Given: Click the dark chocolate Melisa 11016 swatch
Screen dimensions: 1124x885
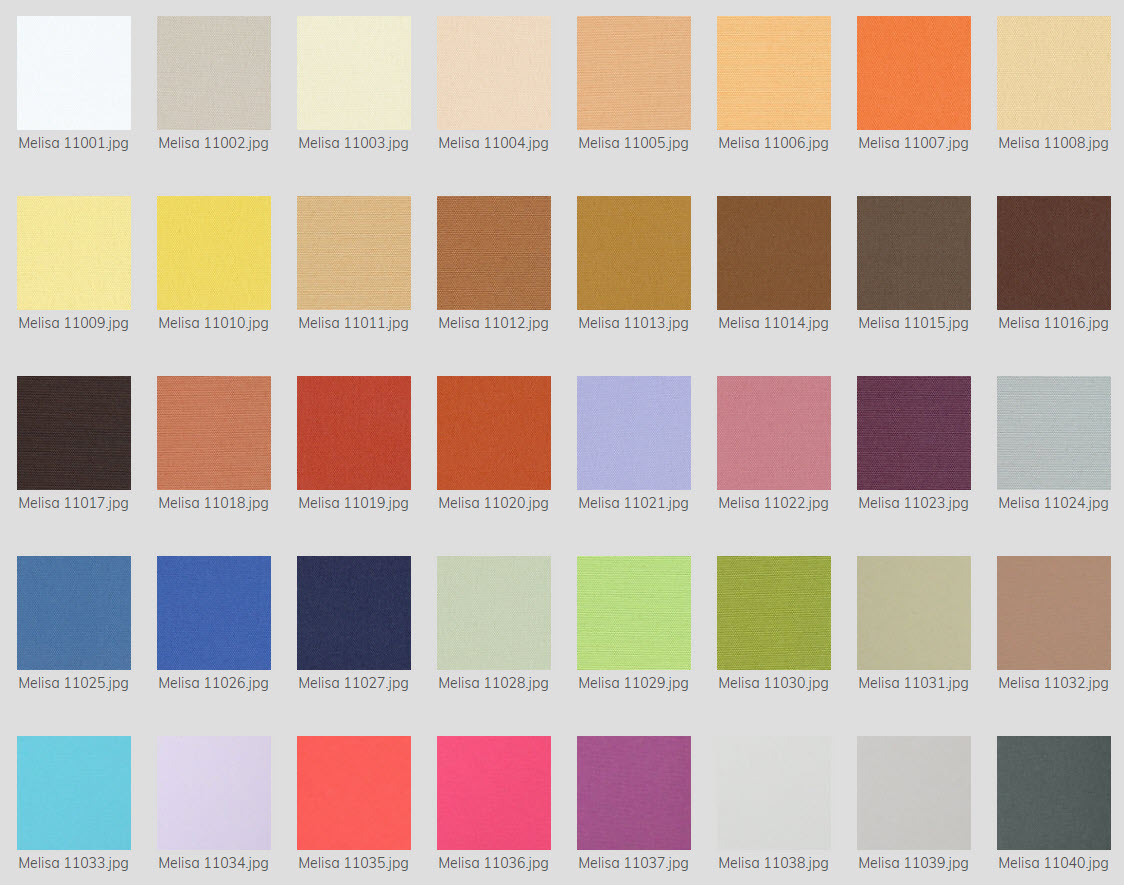Looking at the screenshot, I should 1054,253.
